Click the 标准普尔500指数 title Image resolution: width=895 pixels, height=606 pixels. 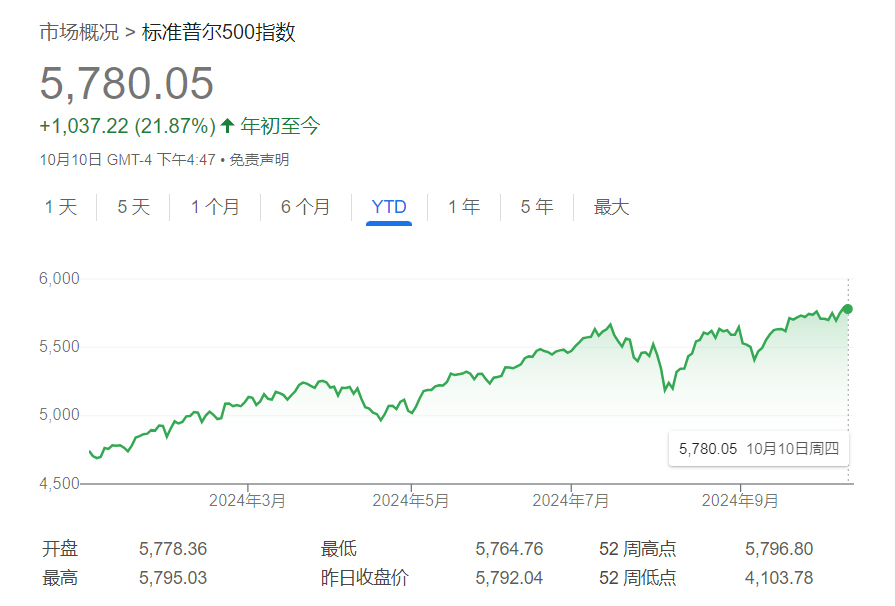pyautogui.click(x=219, y=32)
